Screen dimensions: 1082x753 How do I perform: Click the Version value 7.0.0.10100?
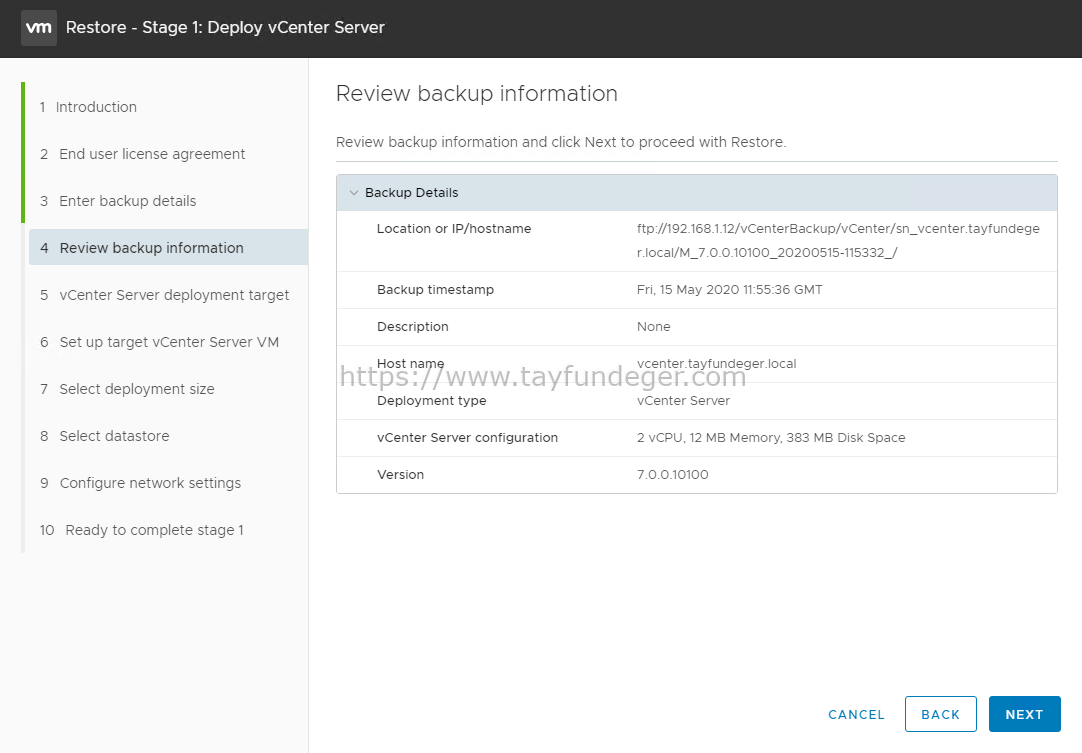tap(673, 475)
